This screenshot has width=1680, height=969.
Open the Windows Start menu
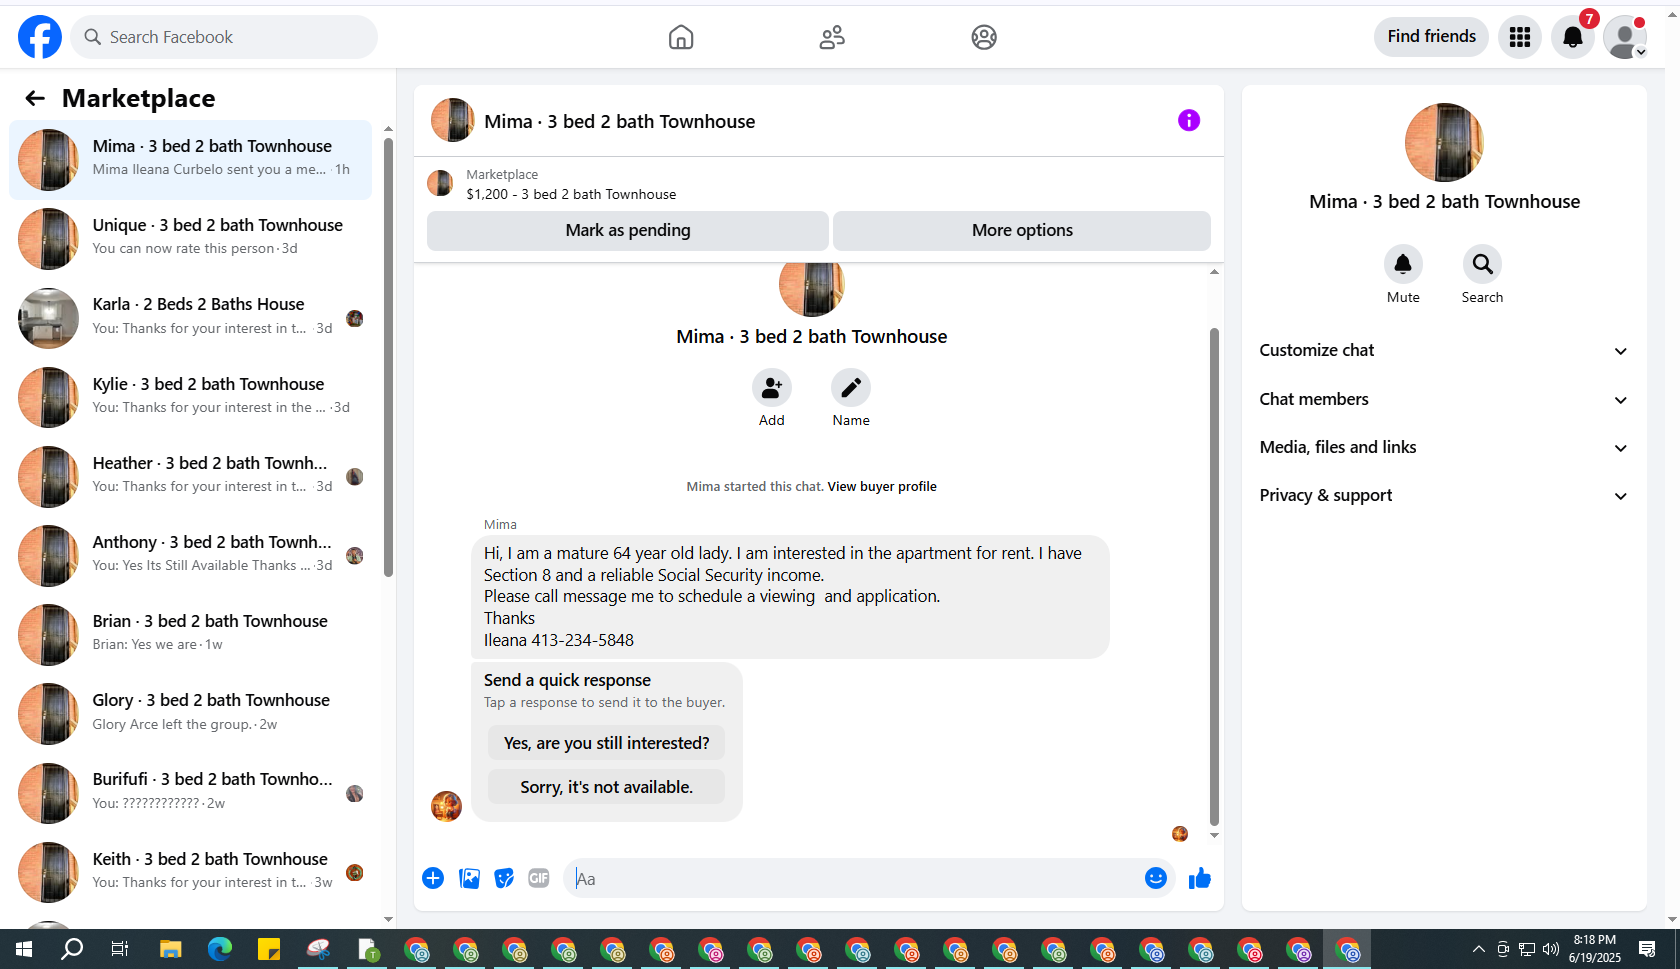pos(24,949)
